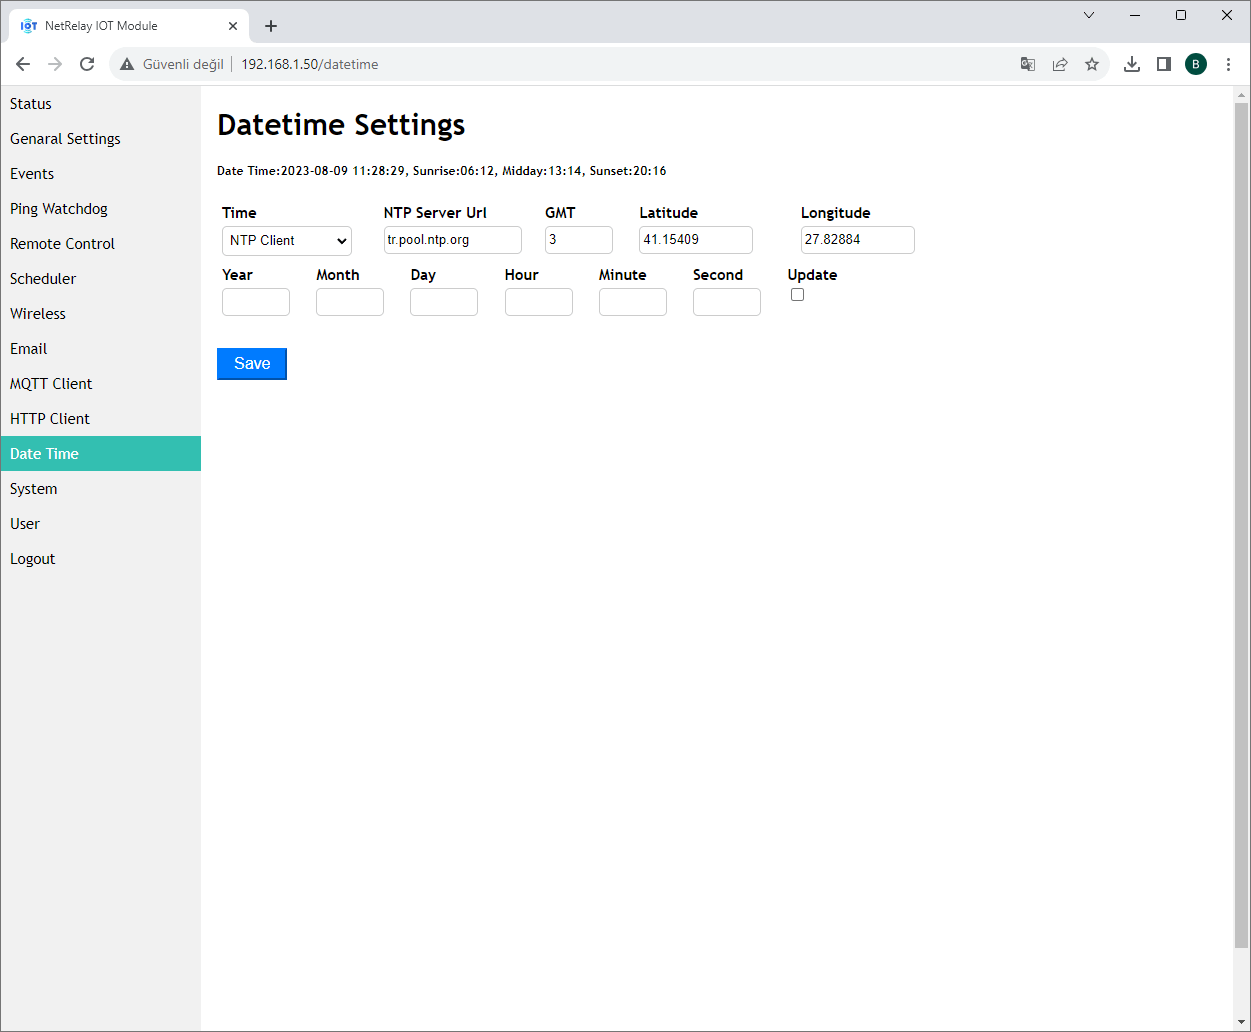The width and height of the screenshot is (1251, 1032).
Task: Click the browser back arrow
Action: tap(22, 63)
